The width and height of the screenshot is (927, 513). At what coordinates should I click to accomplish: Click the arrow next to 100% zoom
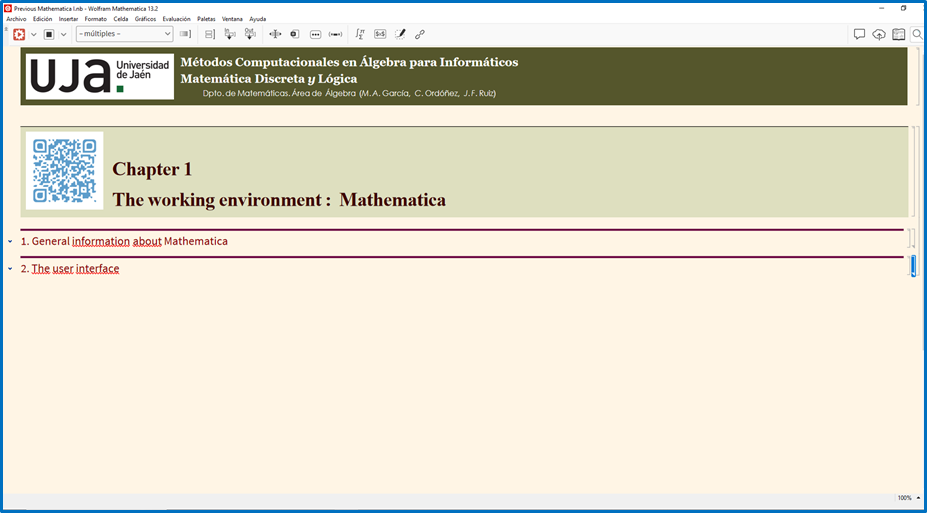tap(919, 498)
